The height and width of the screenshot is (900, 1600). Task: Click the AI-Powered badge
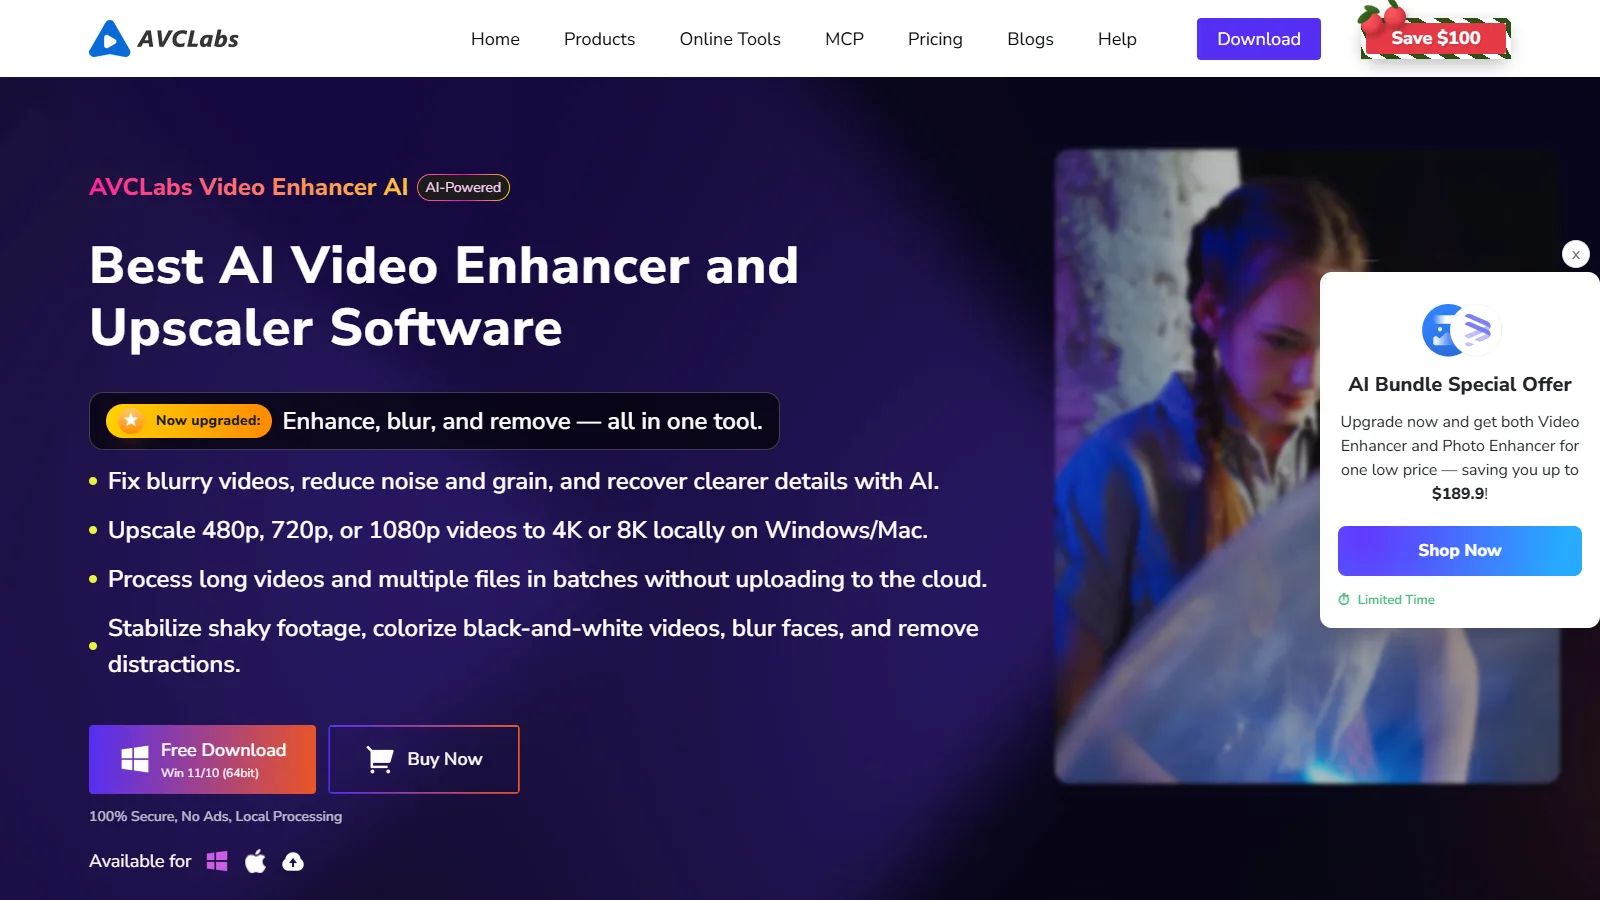(x=463, y=187)
